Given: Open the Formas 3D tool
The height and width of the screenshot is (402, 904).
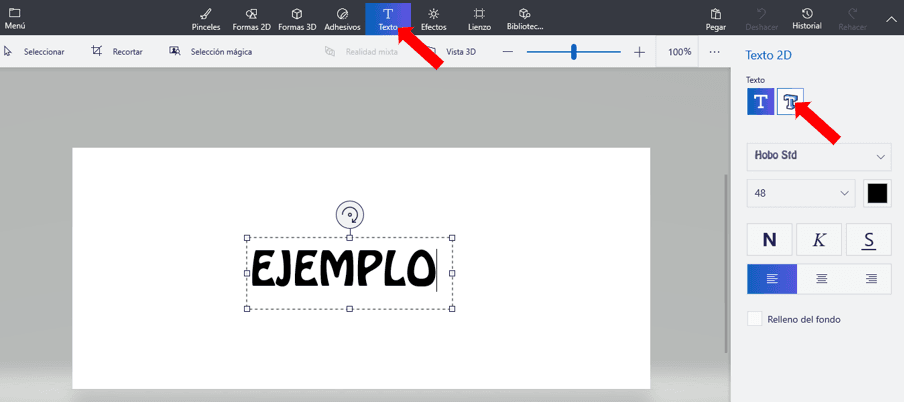Looking at the screenshot, I should click(297, 18).
